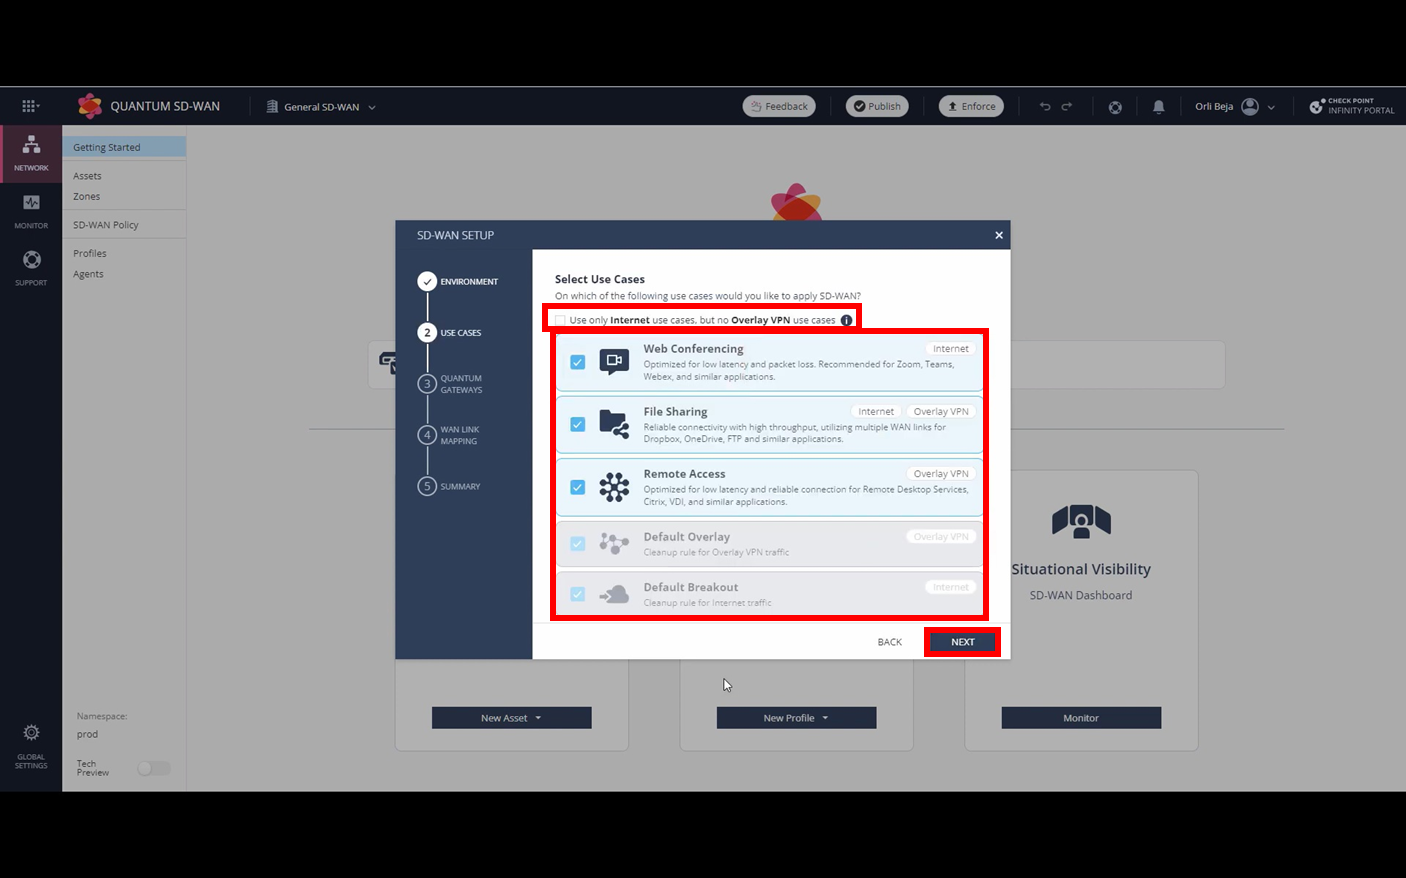Click the Overlay VPN tag on Remote Access
Viewport: 1406px width, 878px height.
(941, 474)
